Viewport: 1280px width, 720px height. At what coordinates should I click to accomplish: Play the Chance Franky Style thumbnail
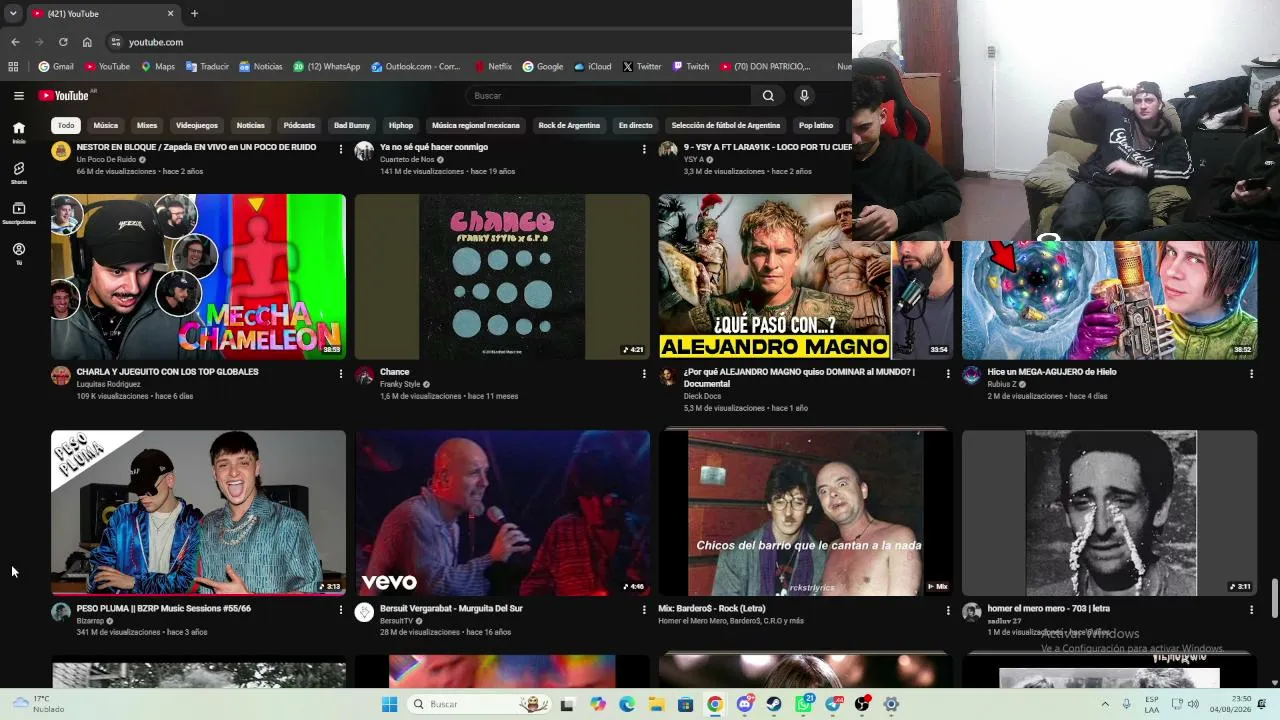502,277
